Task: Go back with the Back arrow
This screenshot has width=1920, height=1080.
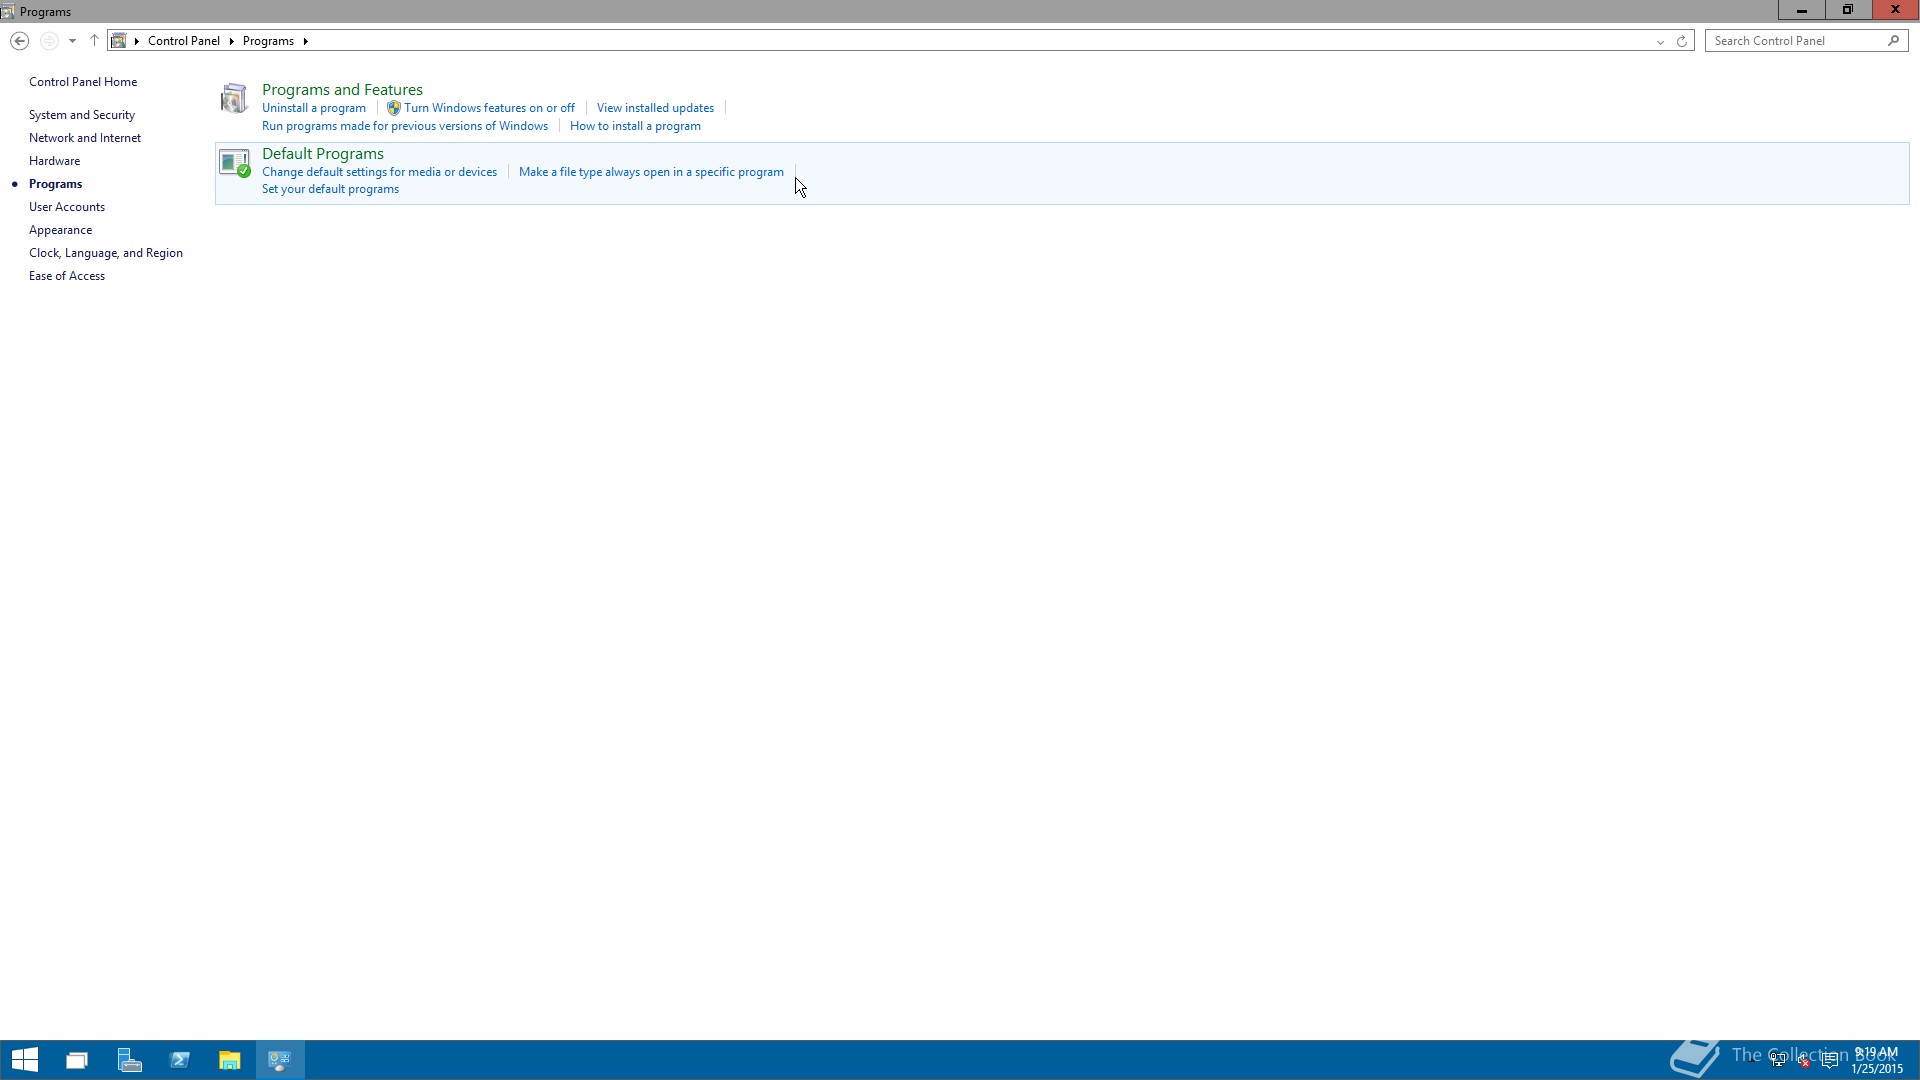Action: (x=19, y=41)
